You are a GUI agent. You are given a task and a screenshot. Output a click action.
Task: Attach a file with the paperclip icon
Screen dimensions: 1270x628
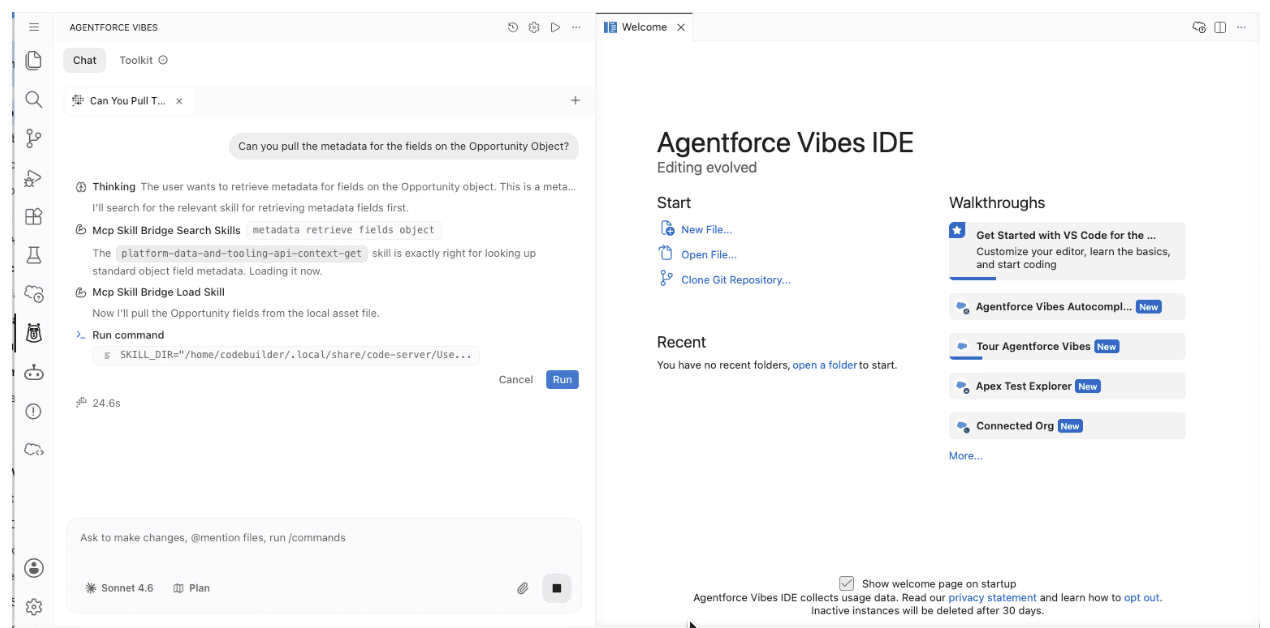(522, 588)
